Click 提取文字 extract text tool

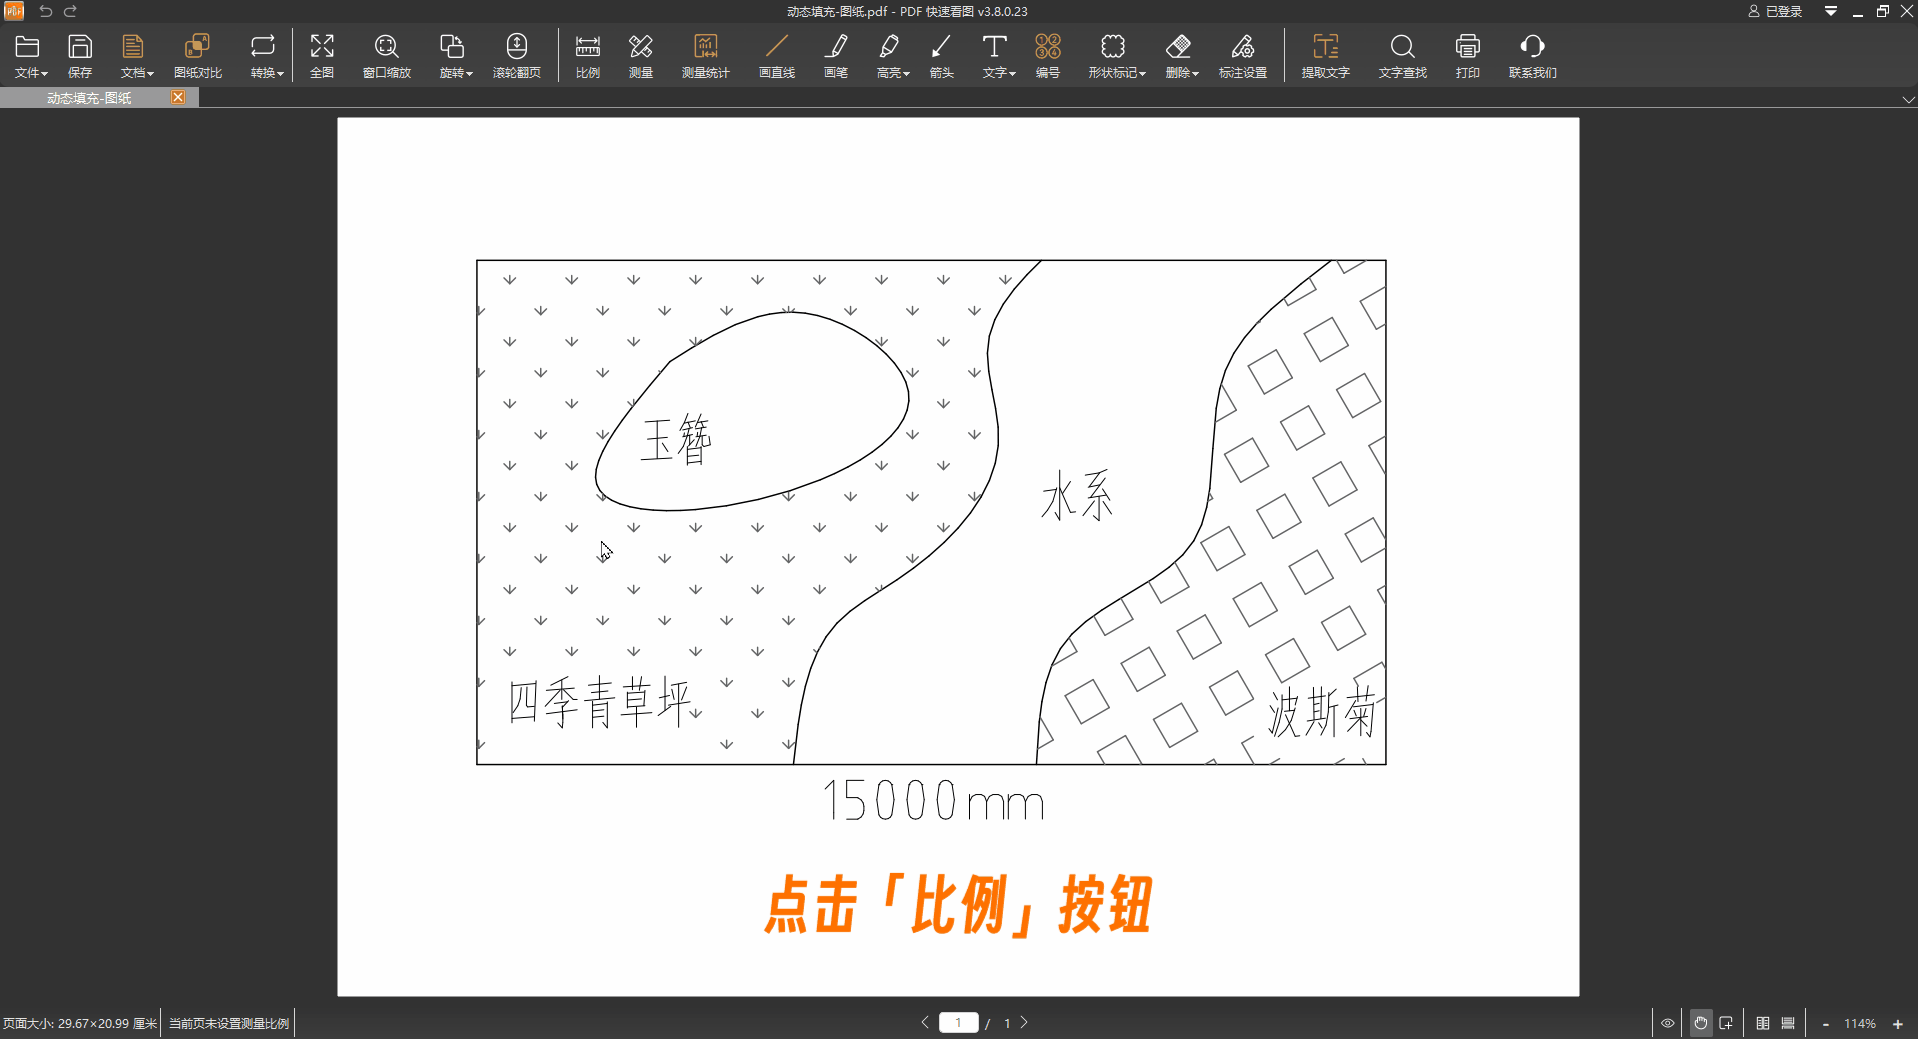(x=1326, y=56)
